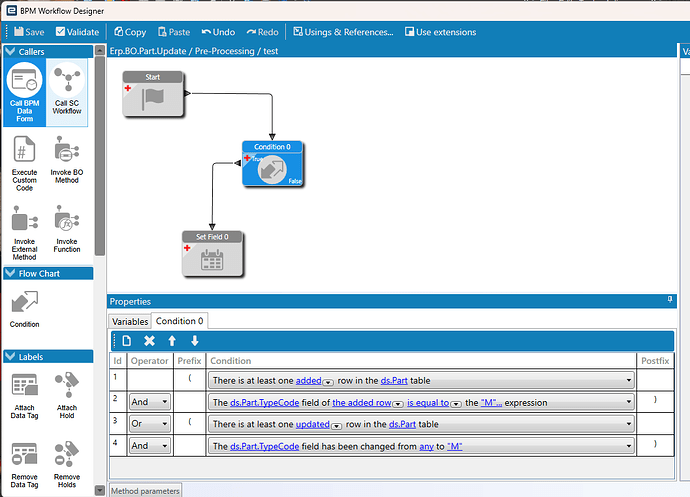The image size is (690, 497).
Task: Pick the Invoke BO Method item
Action: [x=67, y=160]
